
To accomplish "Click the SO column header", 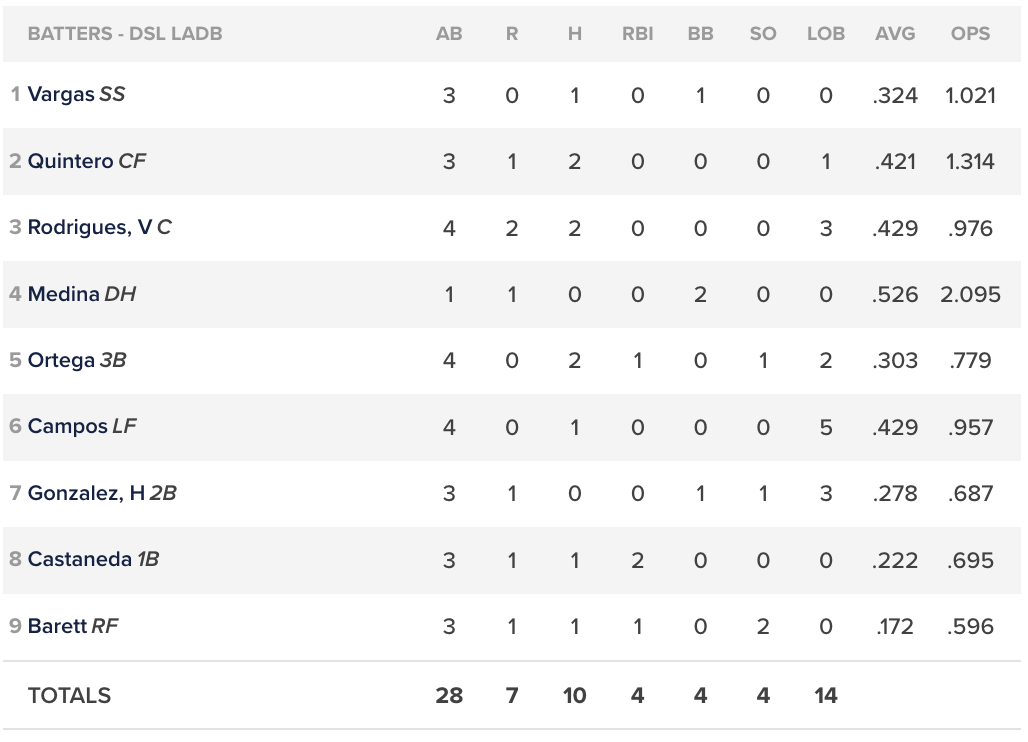I will 762,34.
